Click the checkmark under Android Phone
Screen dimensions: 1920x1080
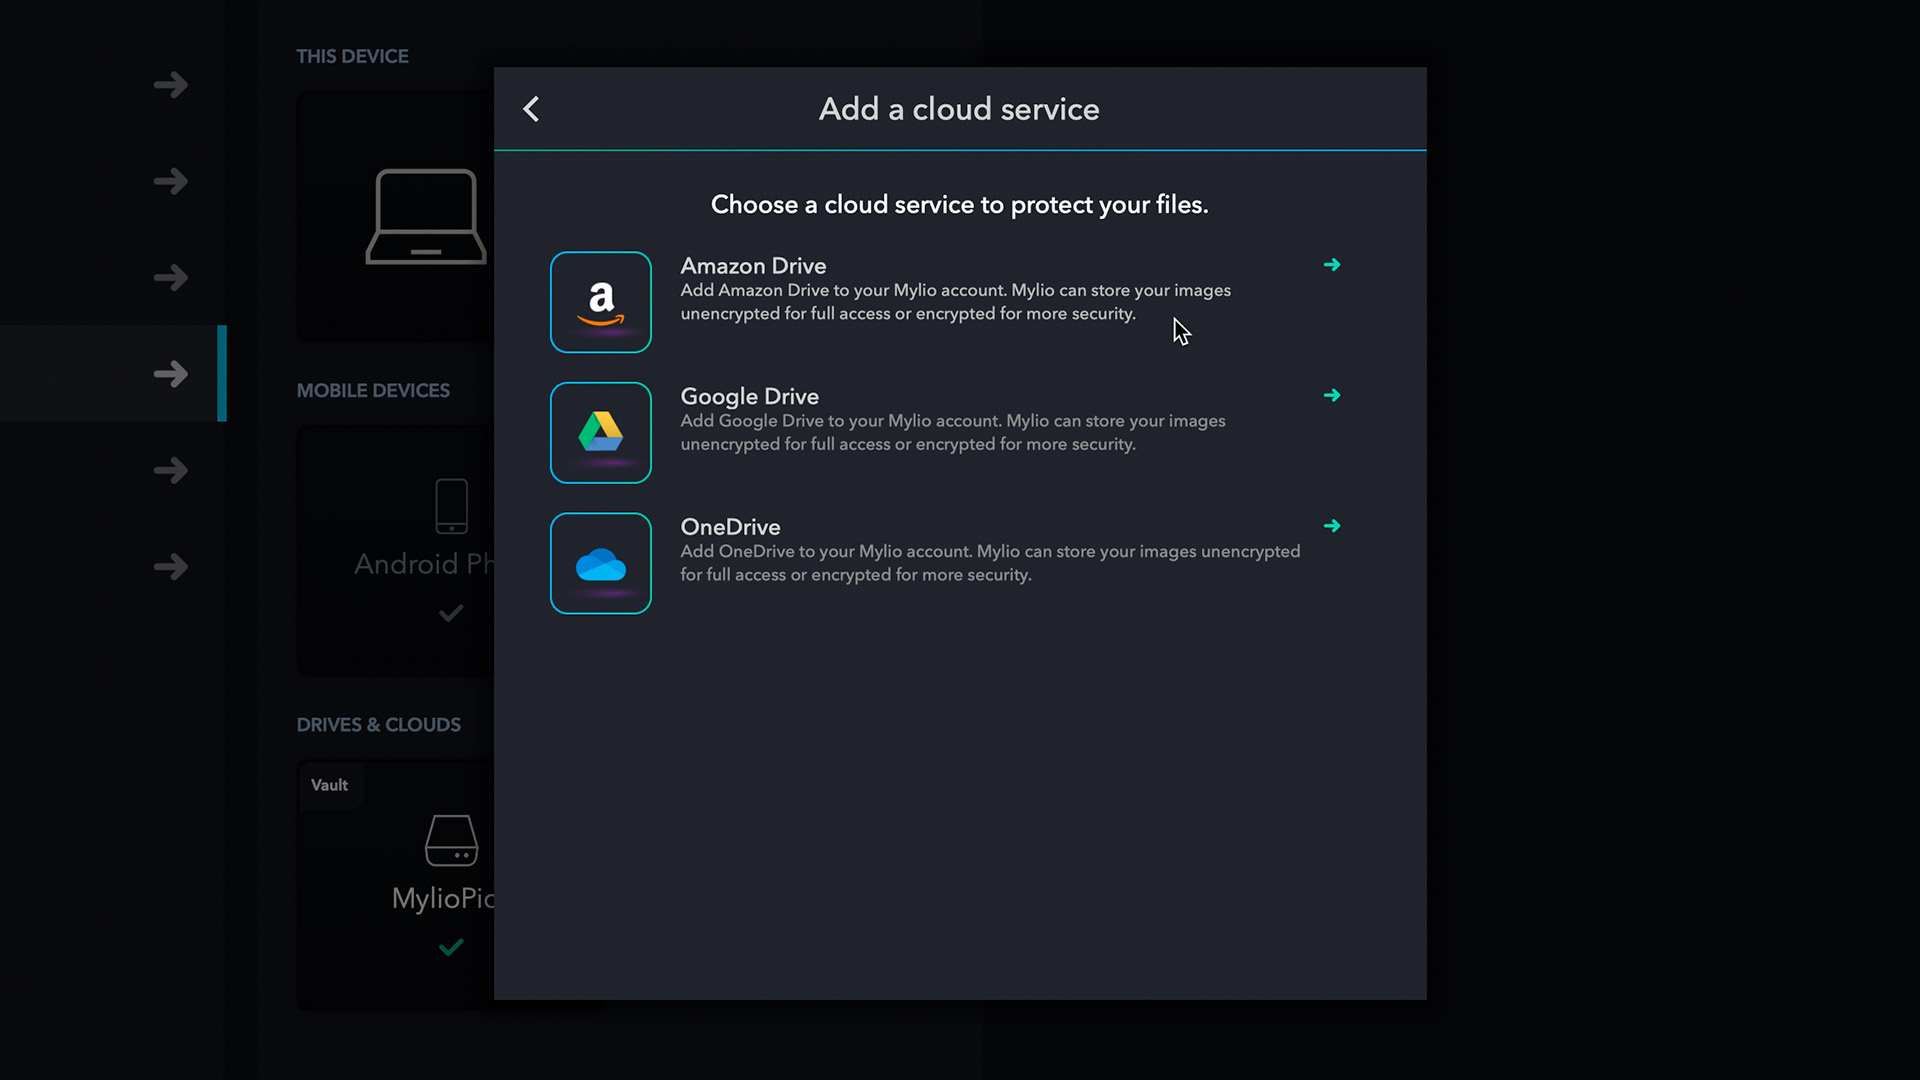click(x=451, y=612)
